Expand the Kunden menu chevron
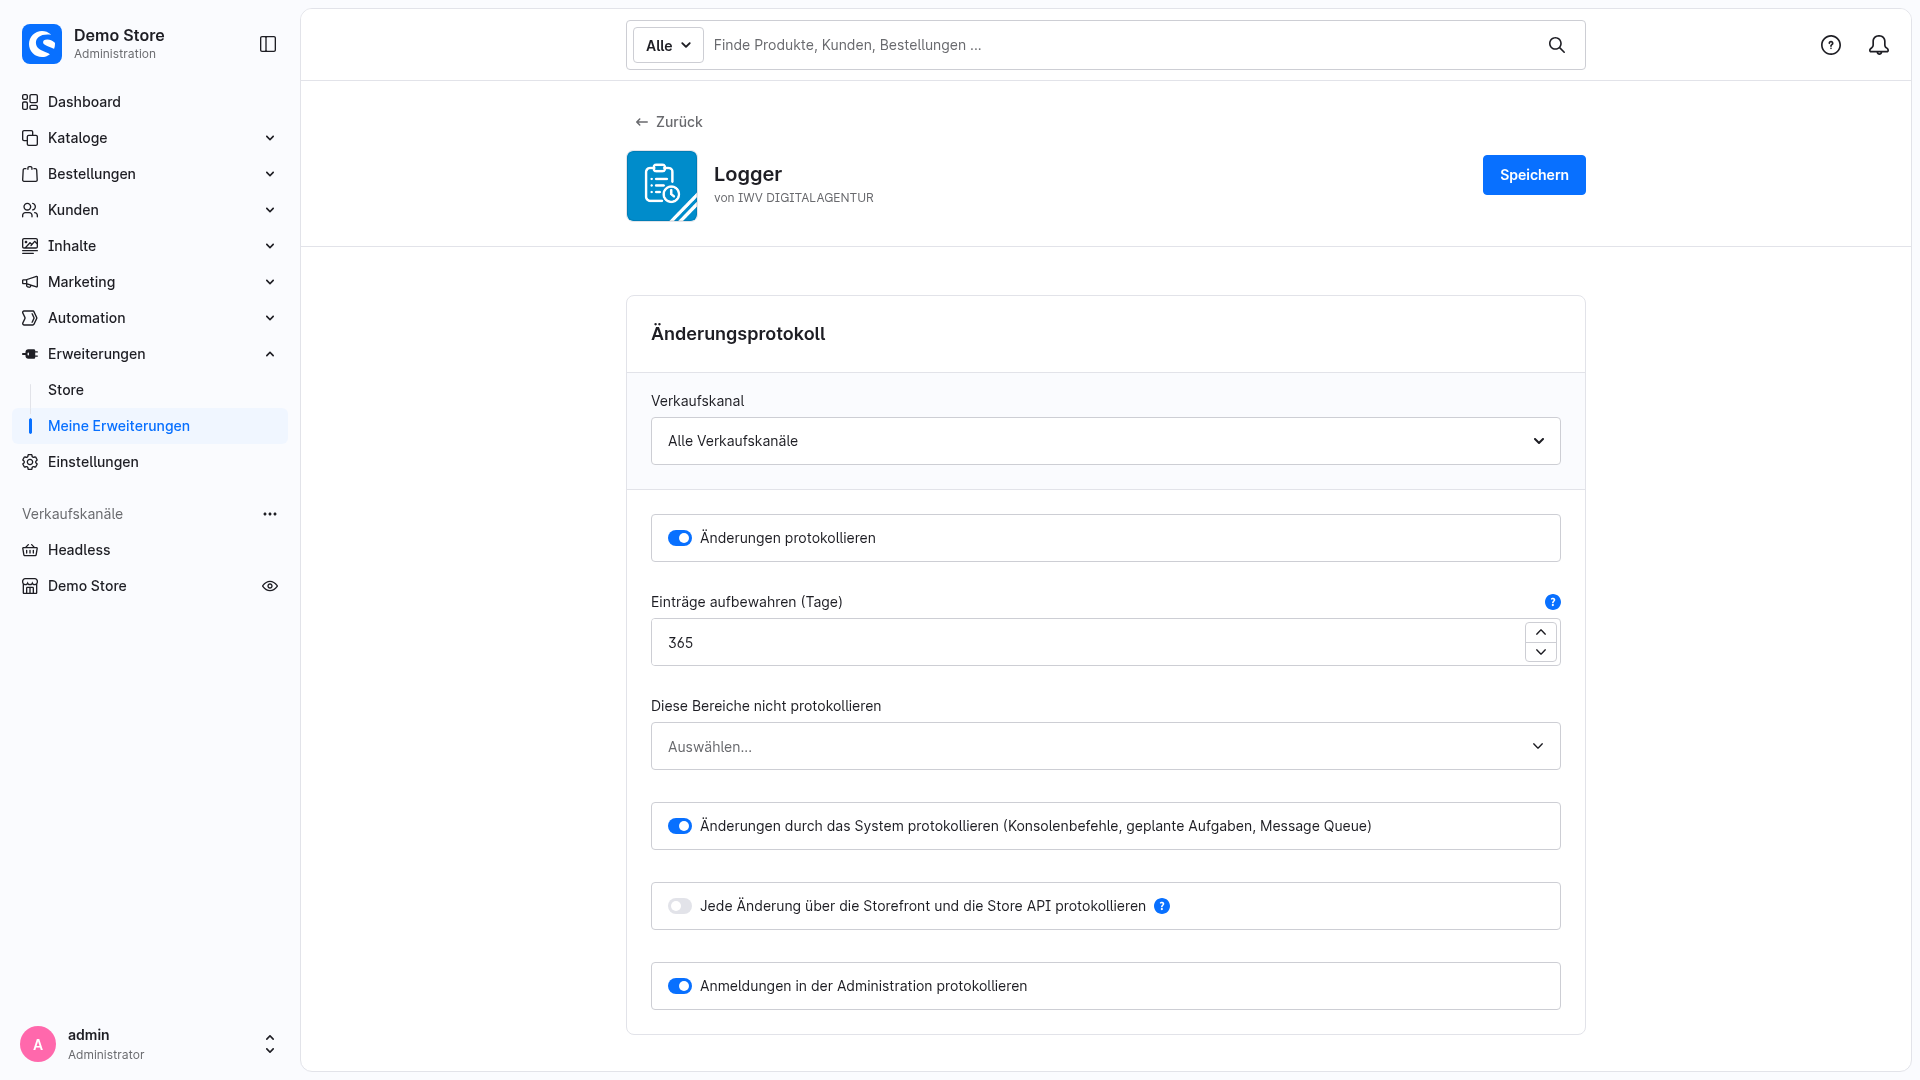This screenshot has width=1920, height=1080. (270, 210)
